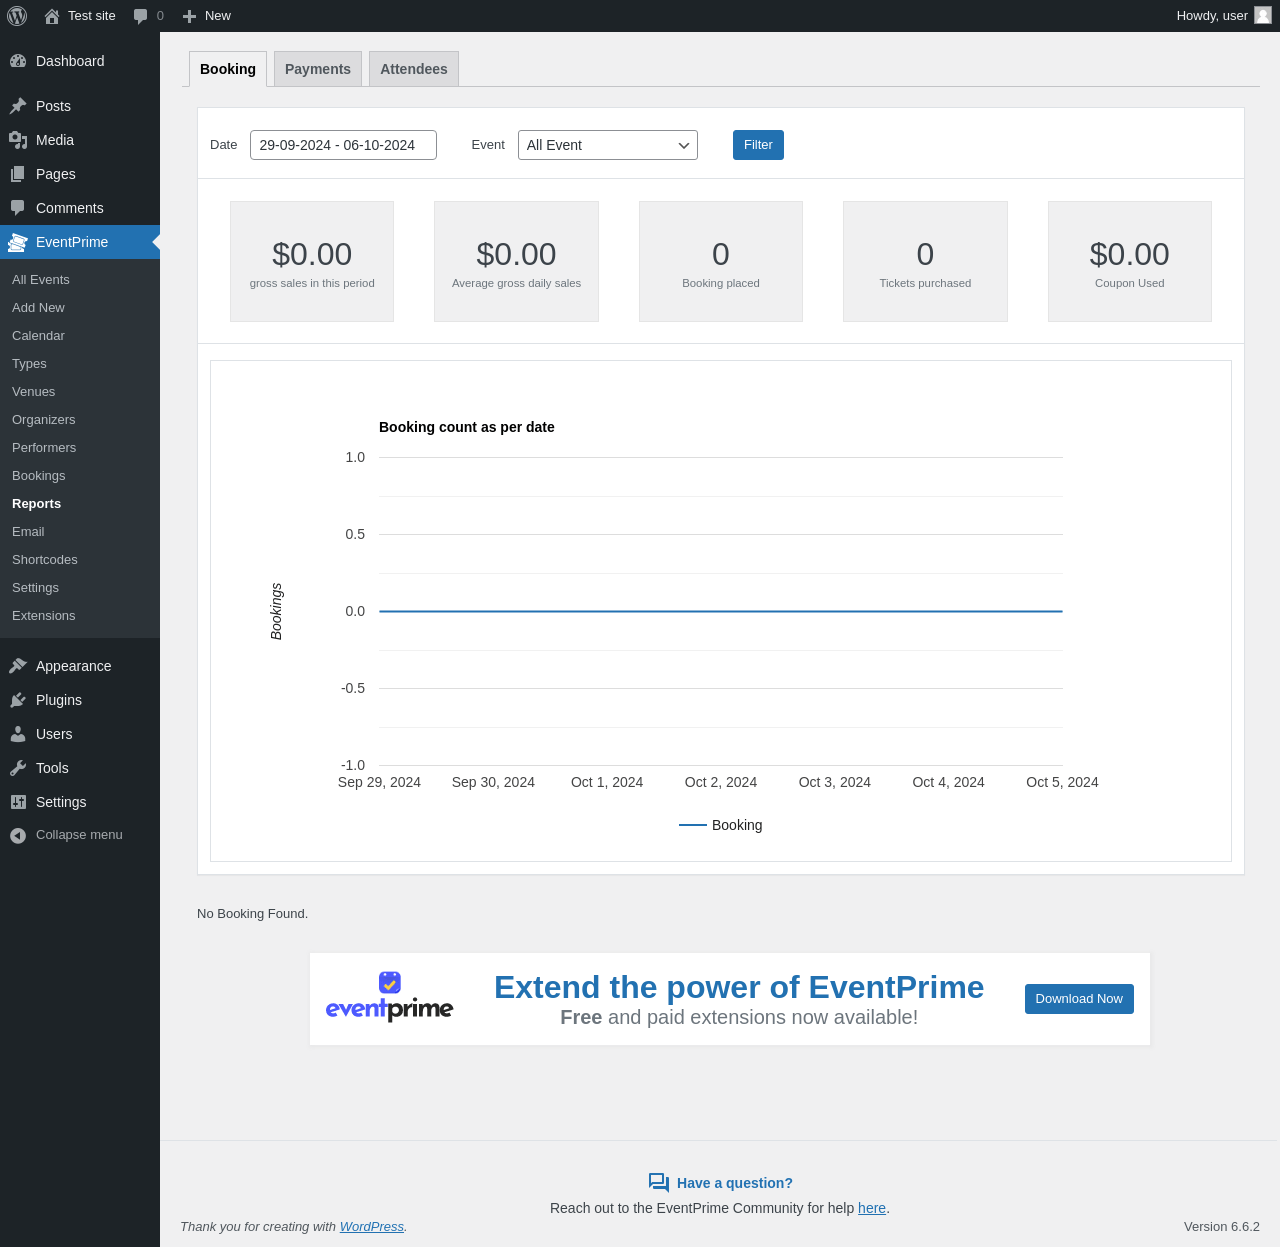Click the Download Now button
The height and width of the screenshot is (1247, 1280).
[x=1079, y=999]
